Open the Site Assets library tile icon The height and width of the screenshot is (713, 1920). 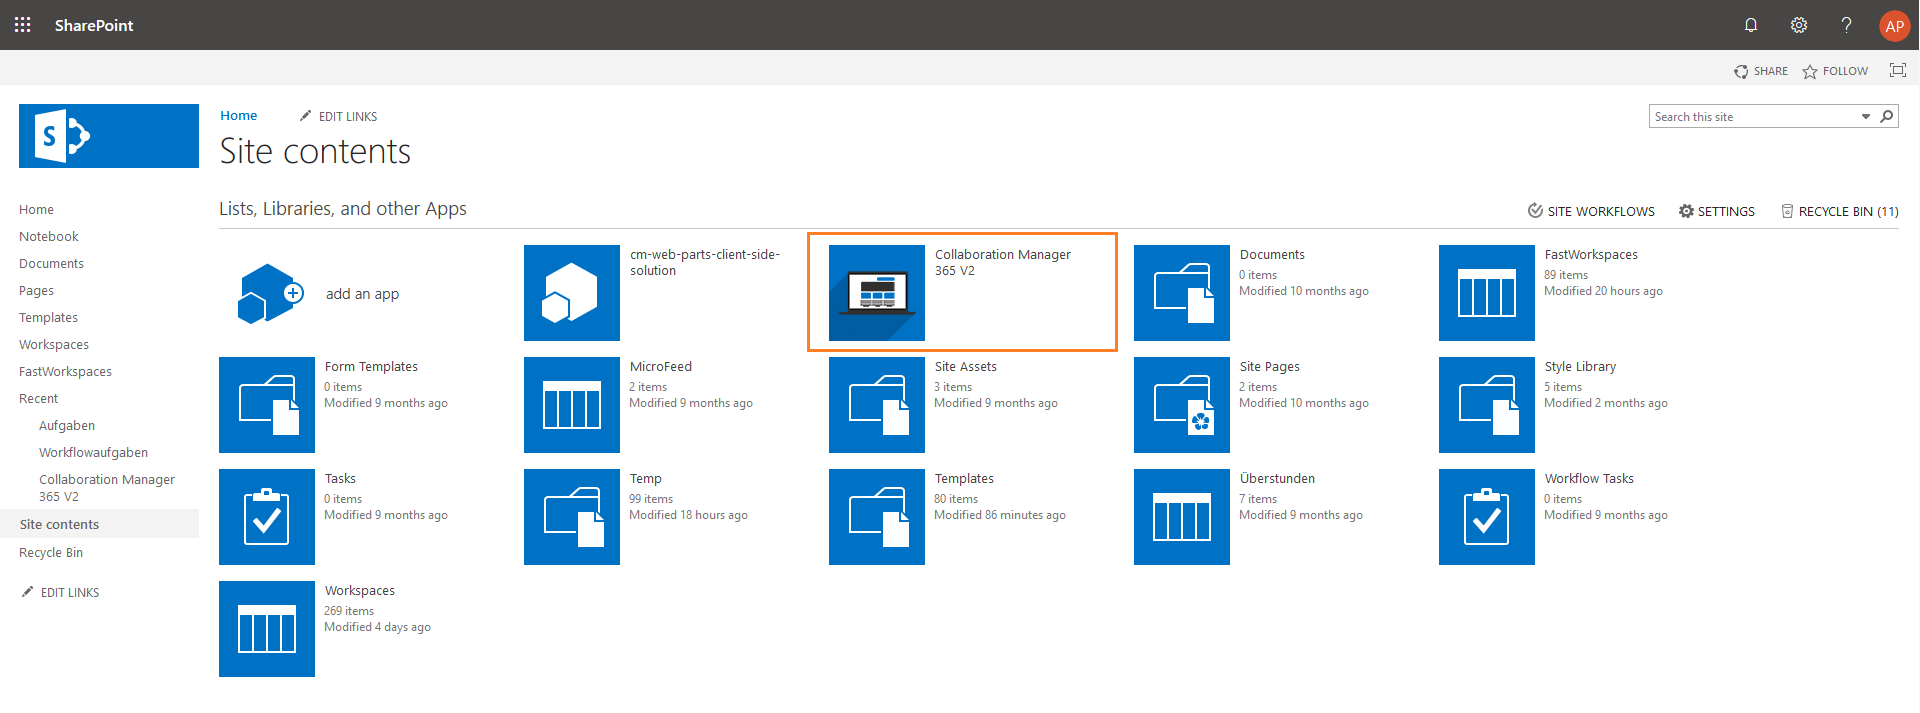click(x=877, y=405)
